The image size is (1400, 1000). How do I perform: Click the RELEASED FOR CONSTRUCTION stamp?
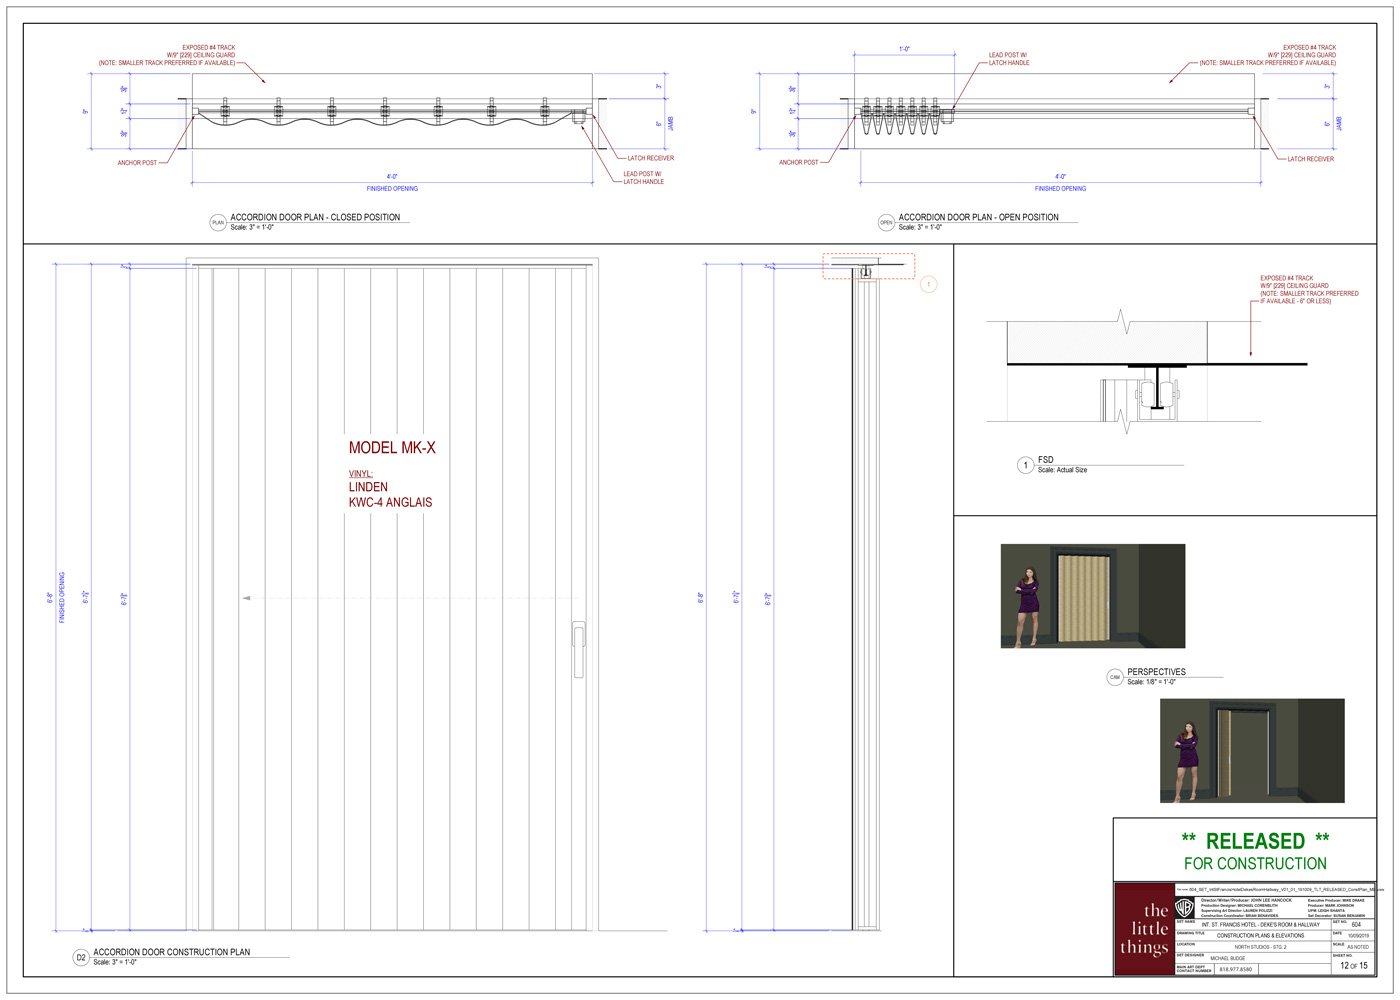pos(1255,851)
